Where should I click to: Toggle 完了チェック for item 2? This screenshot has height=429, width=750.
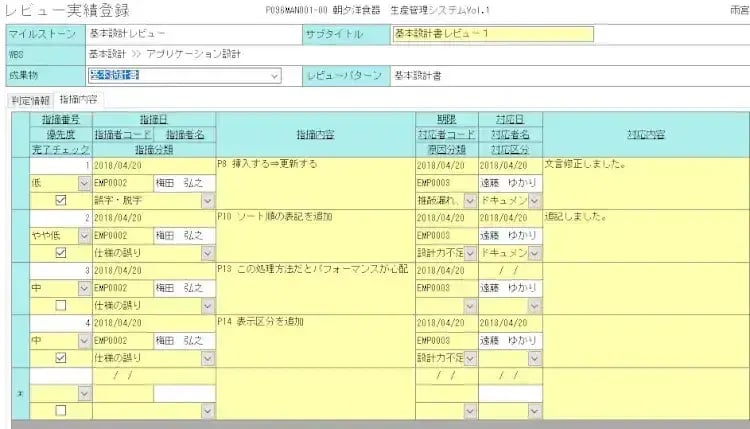[x=60, y=253]
